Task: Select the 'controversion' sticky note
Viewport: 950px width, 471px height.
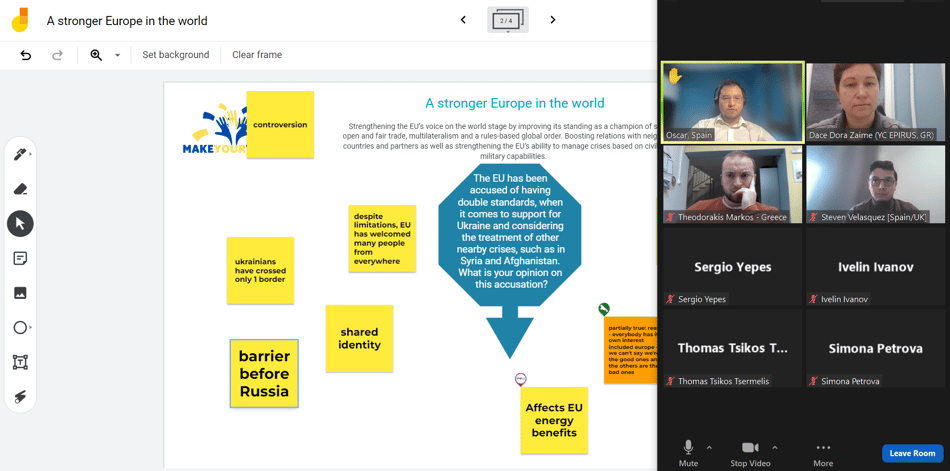Action: coord(280,125)
